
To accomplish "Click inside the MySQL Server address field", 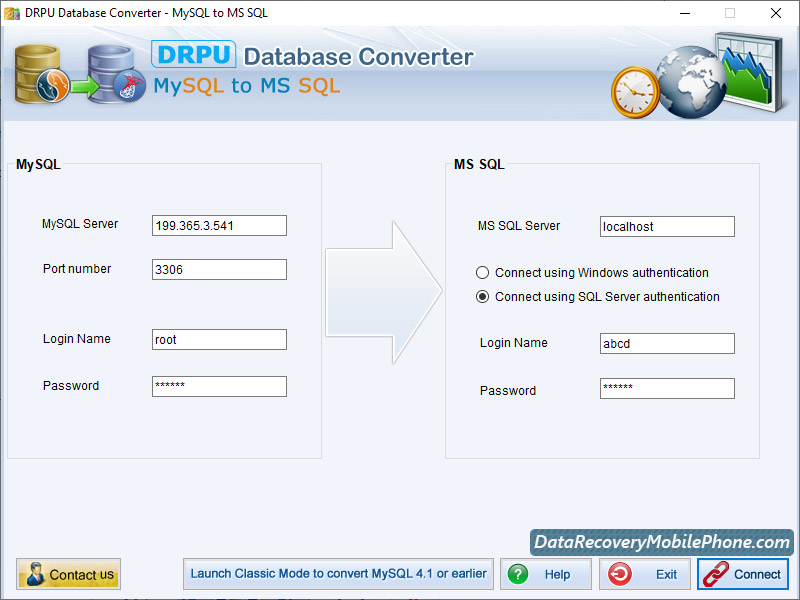I will 218,225.
